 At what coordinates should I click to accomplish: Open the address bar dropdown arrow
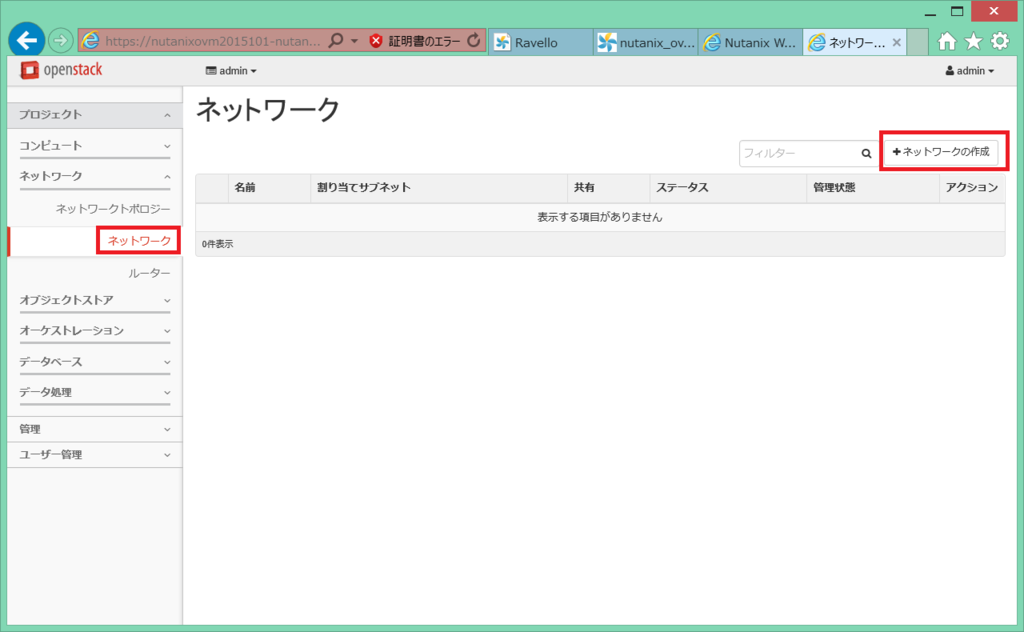click(x=355, y=41)
